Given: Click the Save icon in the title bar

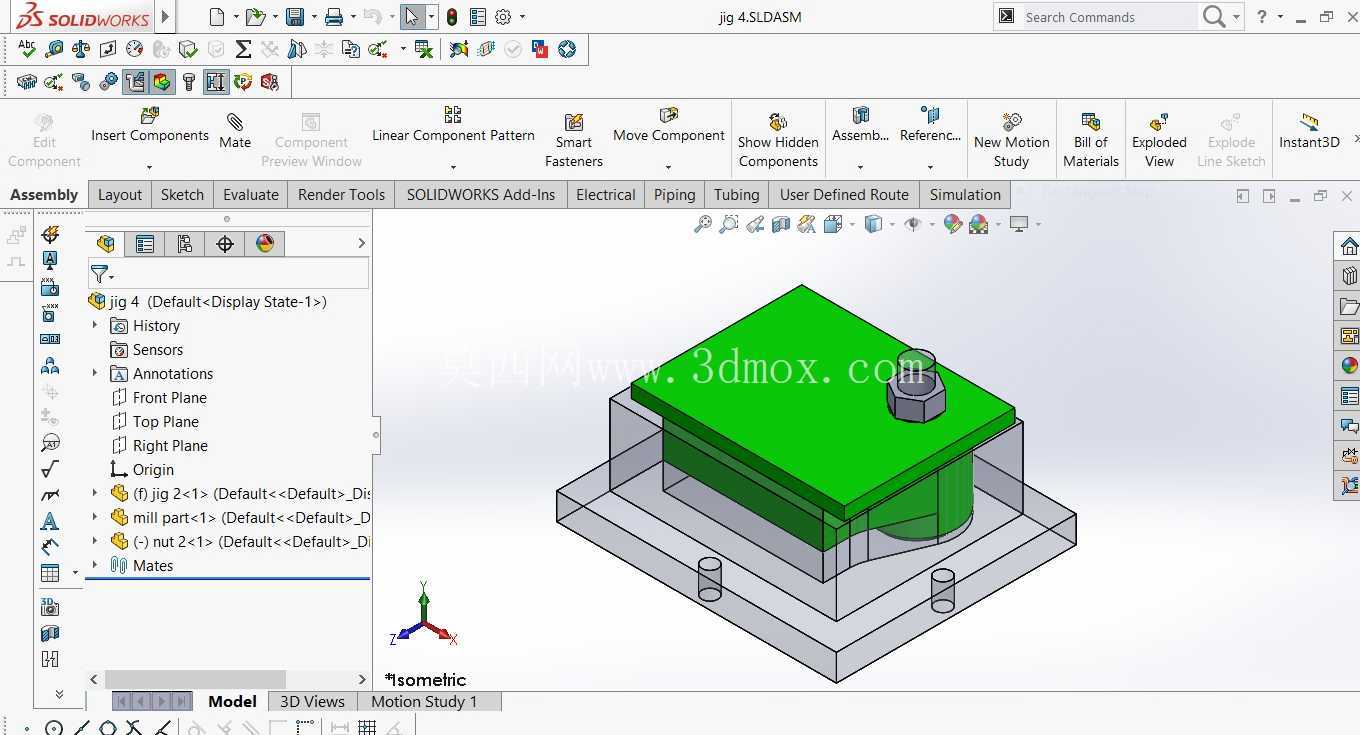Looking at the screenshot, I should point(294,17).
